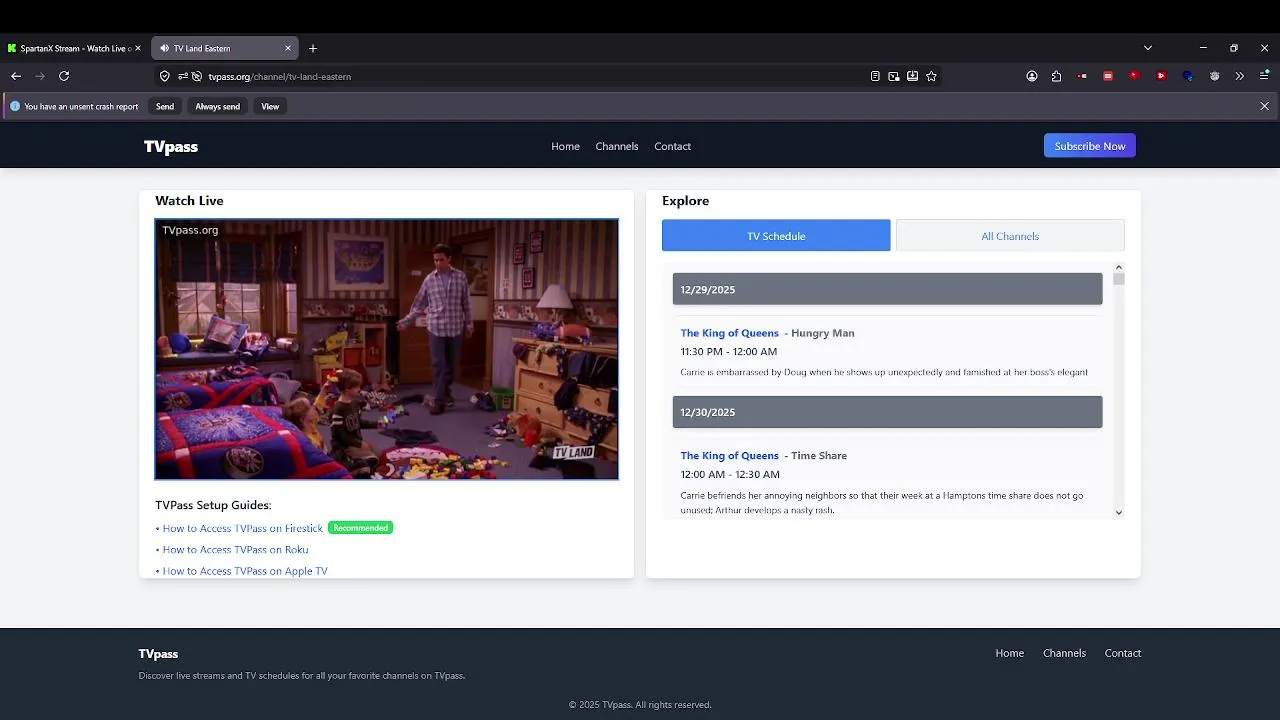1280x720 pixels.
Task: Click the install/download page icon in address bar
Action: [913, 76]
